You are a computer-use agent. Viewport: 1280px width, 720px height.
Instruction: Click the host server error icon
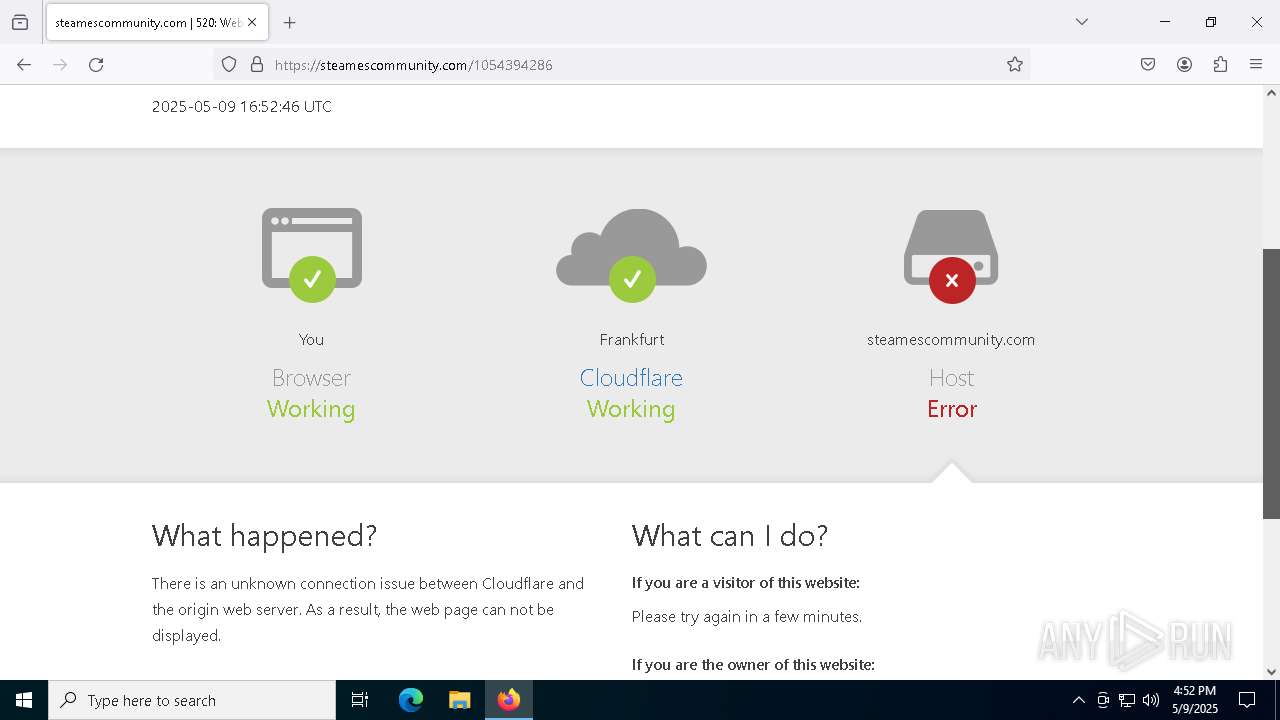(951, 256)
